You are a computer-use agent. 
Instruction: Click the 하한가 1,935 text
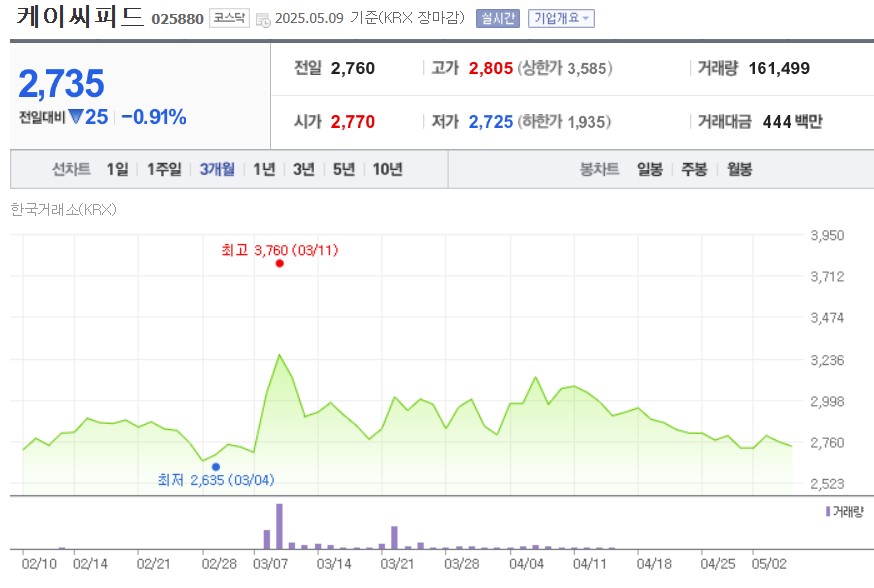(x=564, y=122)
